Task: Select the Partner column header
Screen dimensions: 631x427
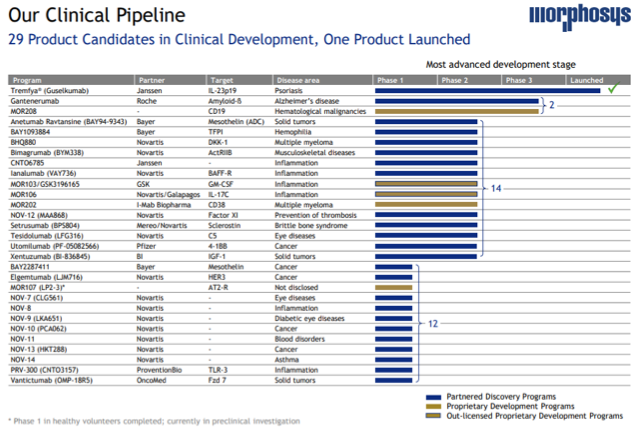Action: (x=150, y=80)
